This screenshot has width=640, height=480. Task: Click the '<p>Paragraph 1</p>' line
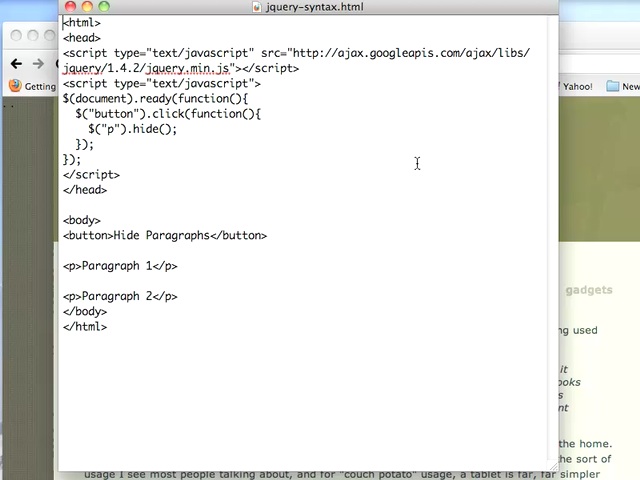120,266
